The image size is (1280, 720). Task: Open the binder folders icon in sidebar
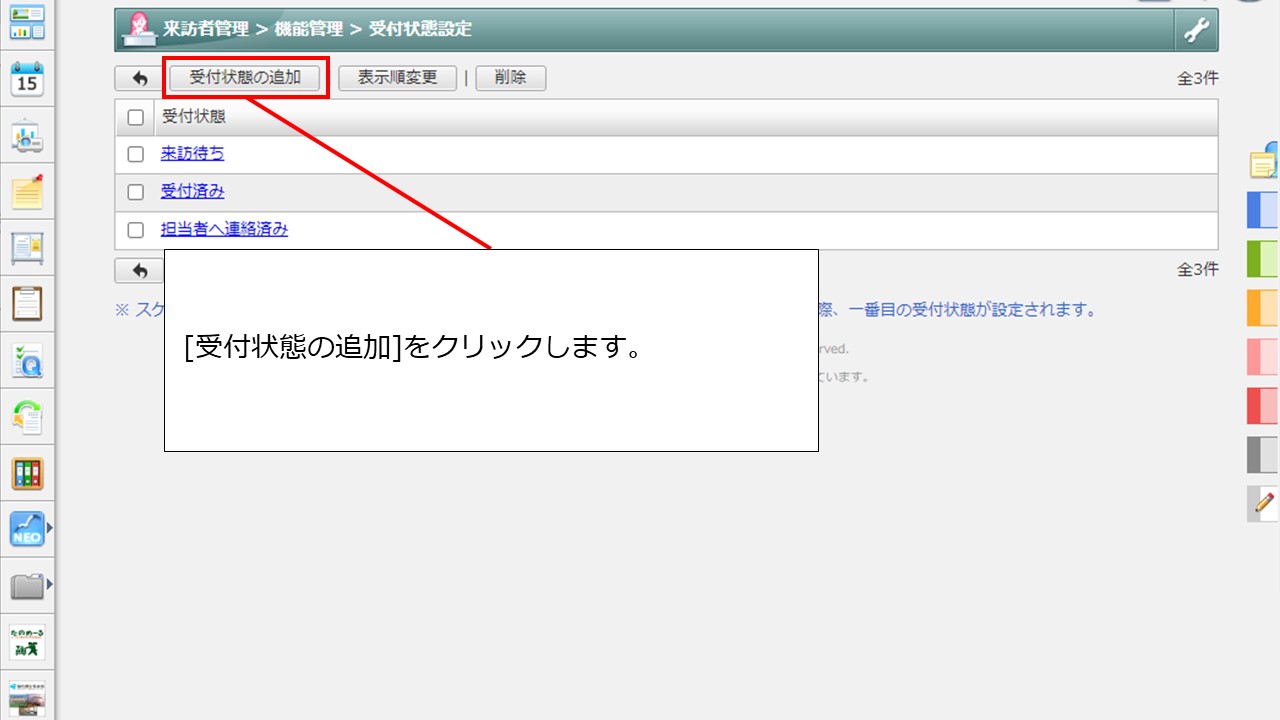(x=27, y=473)
